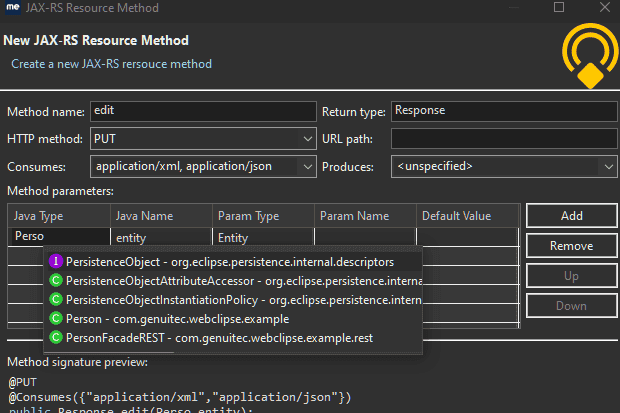Click the empty Default Value cell of the entity row

pyautogui.click(x=468, y=237)
